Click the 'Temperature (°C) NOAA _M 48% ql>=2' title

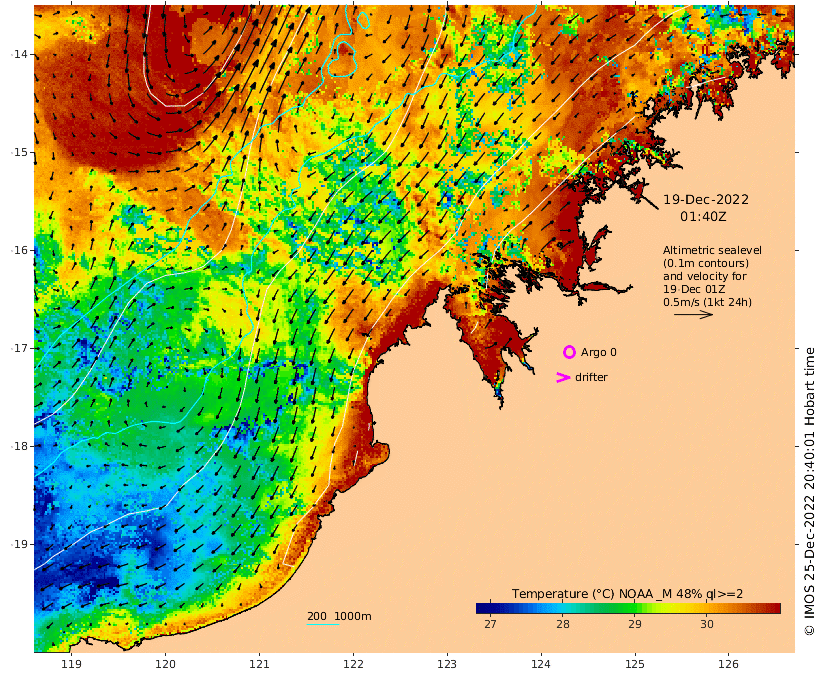coord(627,594)
